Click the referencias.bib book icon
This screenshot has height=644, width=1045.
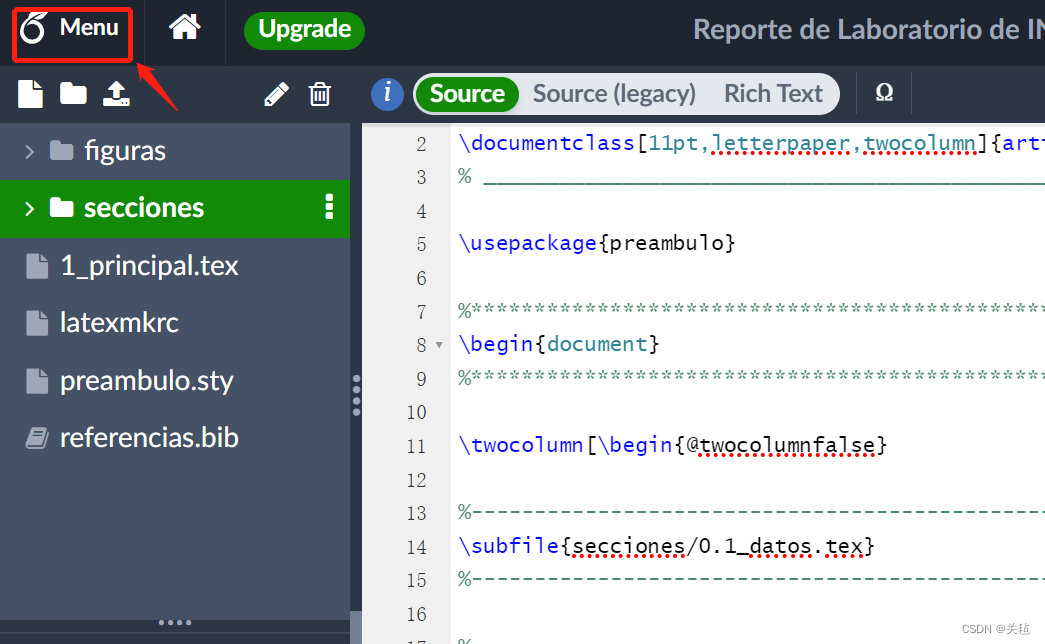point(37,438)
